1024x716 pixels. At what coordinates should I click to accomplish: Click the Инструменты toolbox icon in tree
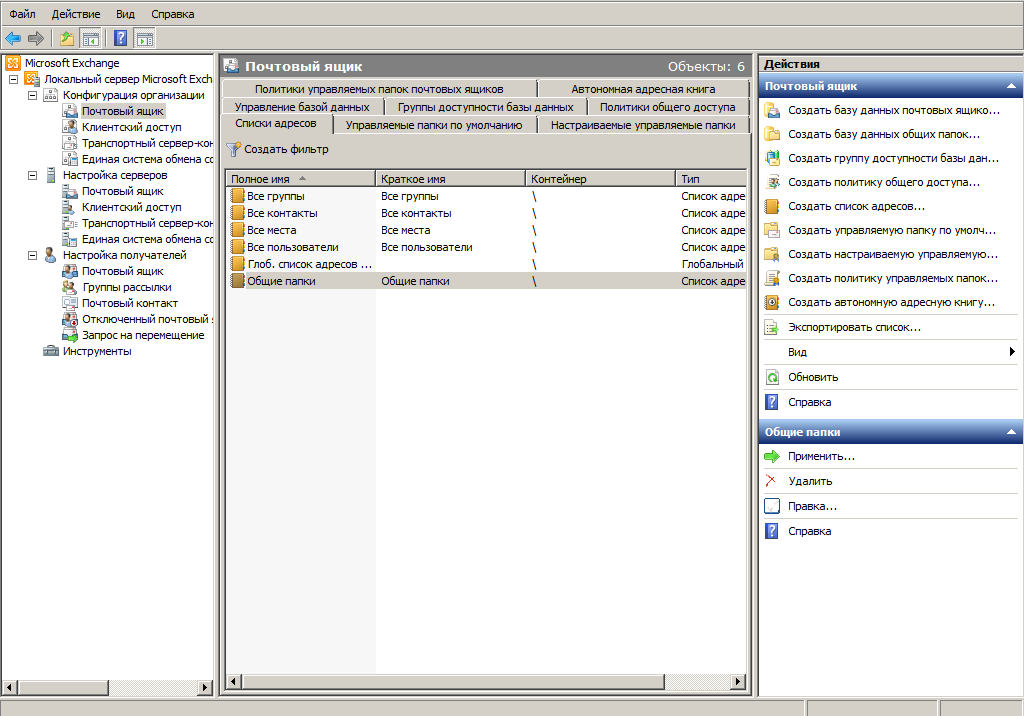point(50,351)
